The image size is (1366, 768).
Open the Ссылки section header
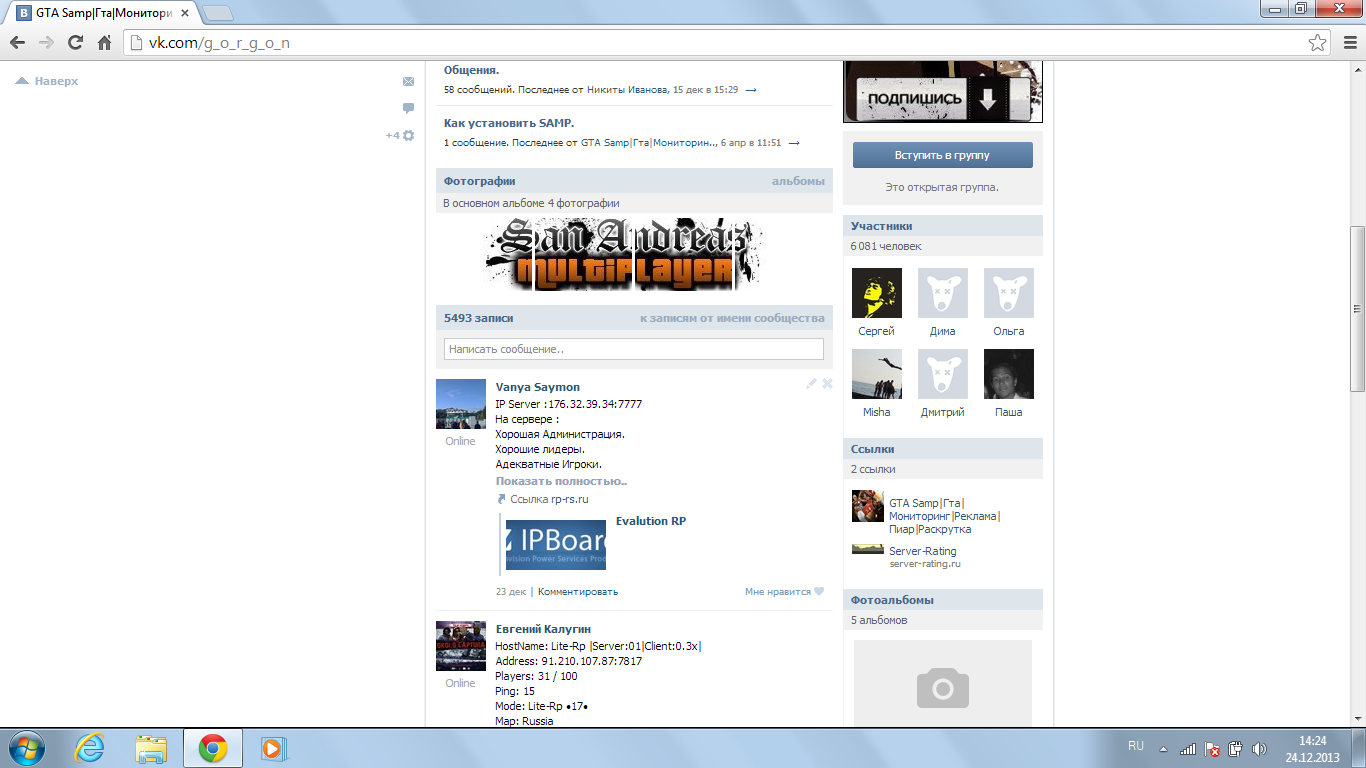tap(943, 449)
